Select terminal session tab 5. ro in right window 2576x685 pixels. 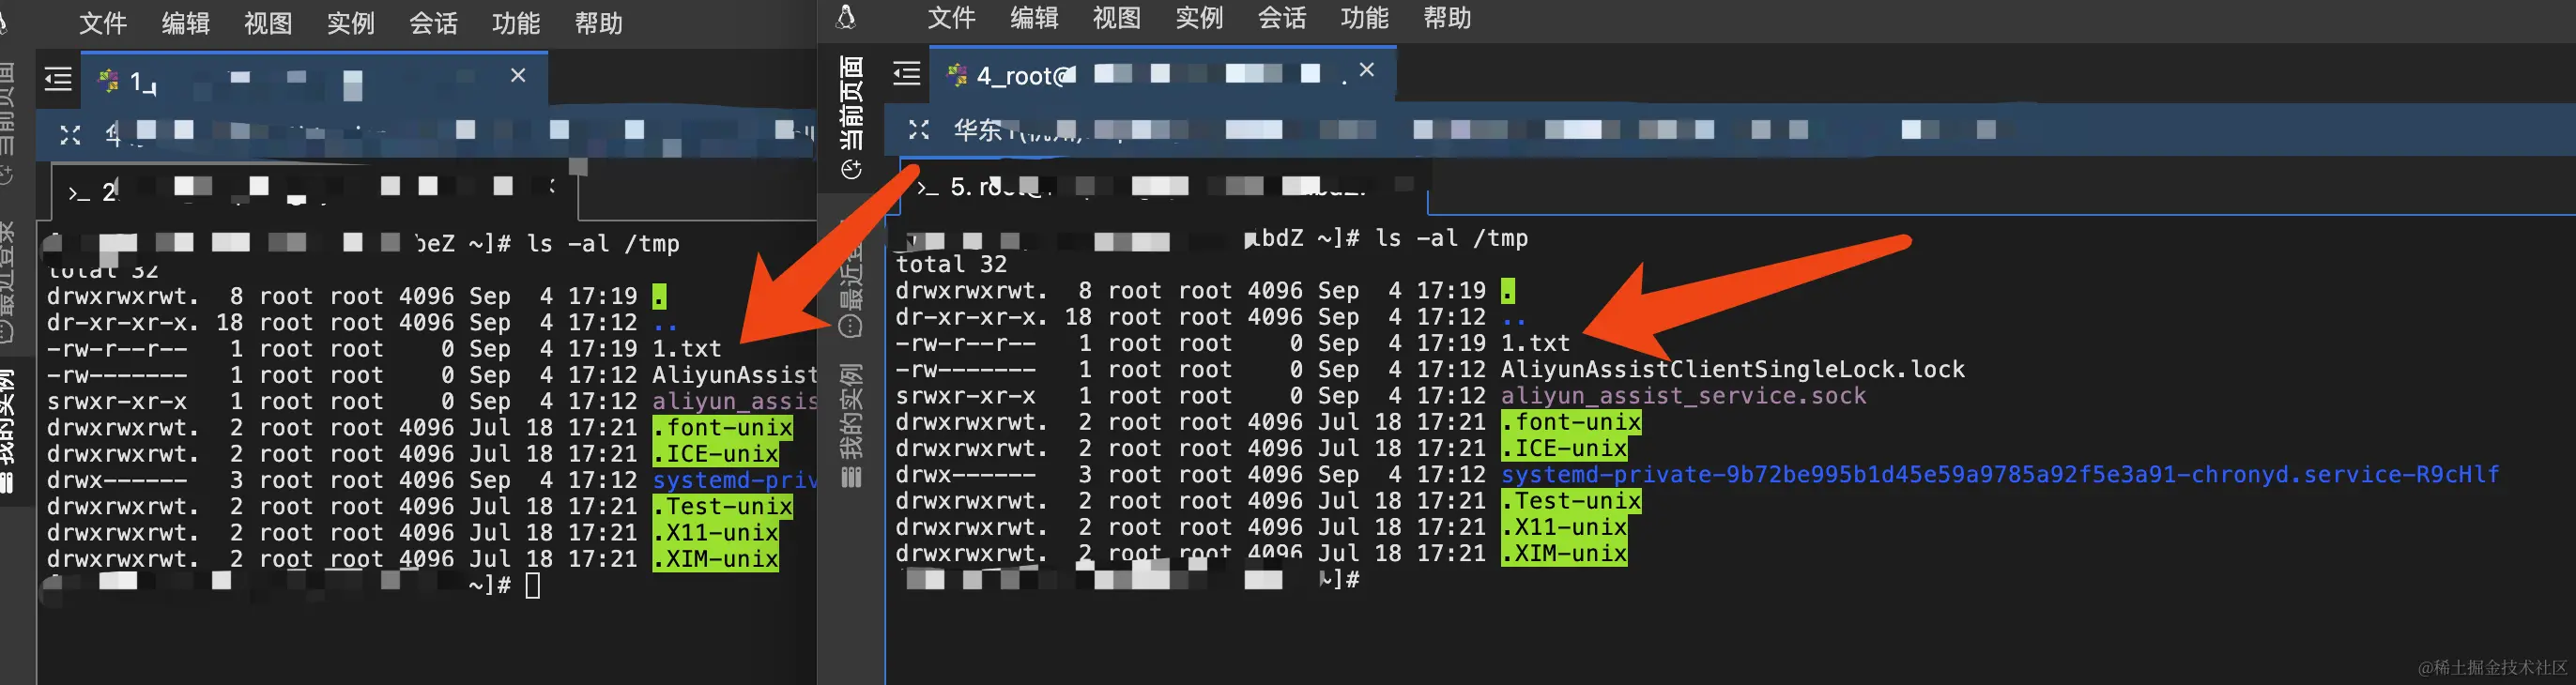pyautogui.click(x=1165, y=186)
